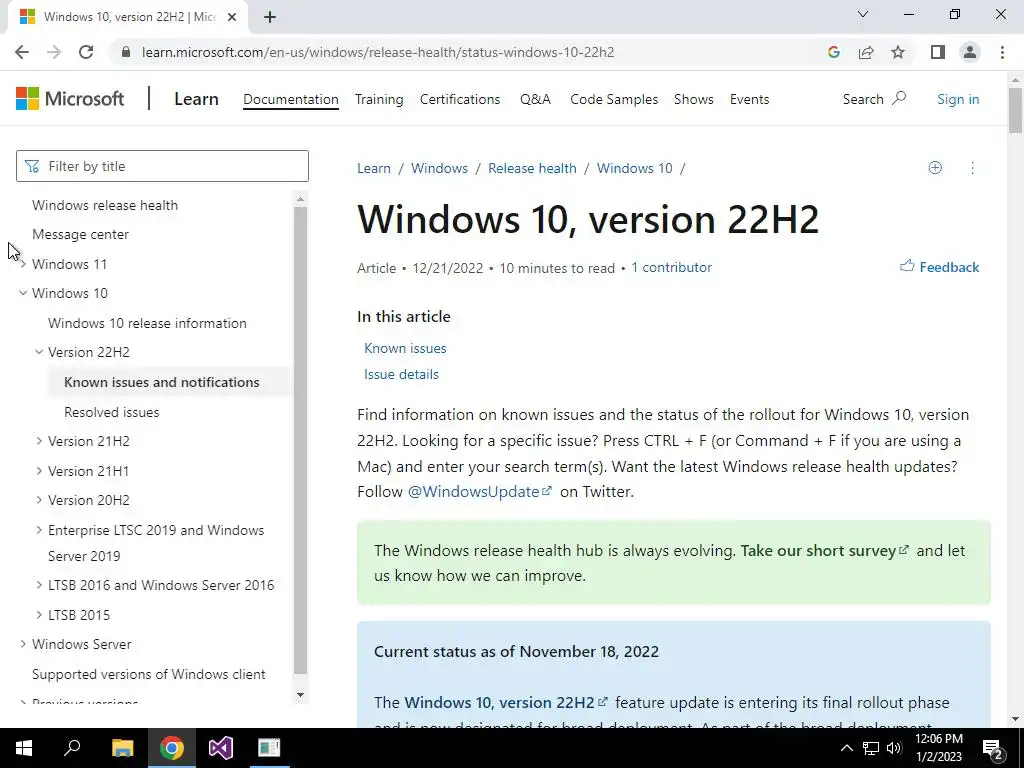Reload the page with the refresh icon
The height and width of the screenshot is (768, 1024).
coord(86,52)
